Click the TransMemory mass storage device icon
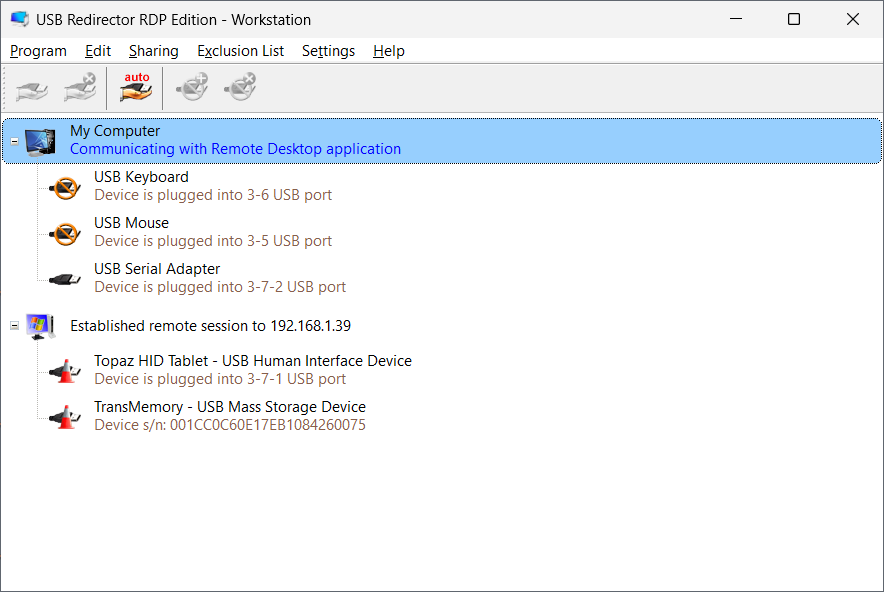Image resolution: width=884 pixels, height=592 pixels. (x=65, y=417)
